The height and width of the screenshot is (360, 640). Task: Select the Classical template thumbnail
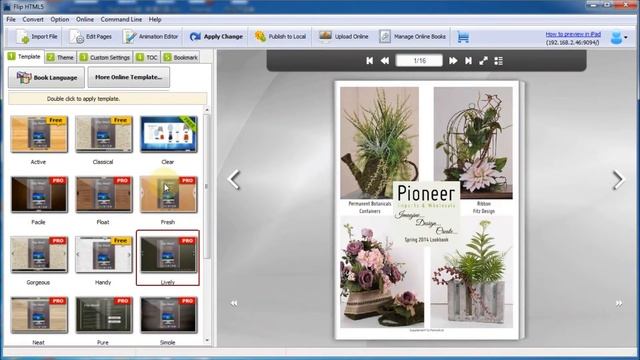point(104,134)
